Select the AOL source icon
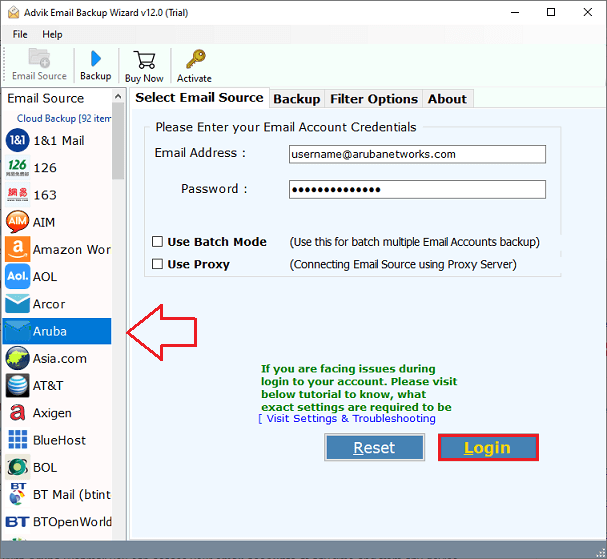Viewport: 607px width, 559px height. tap(17, 276)
